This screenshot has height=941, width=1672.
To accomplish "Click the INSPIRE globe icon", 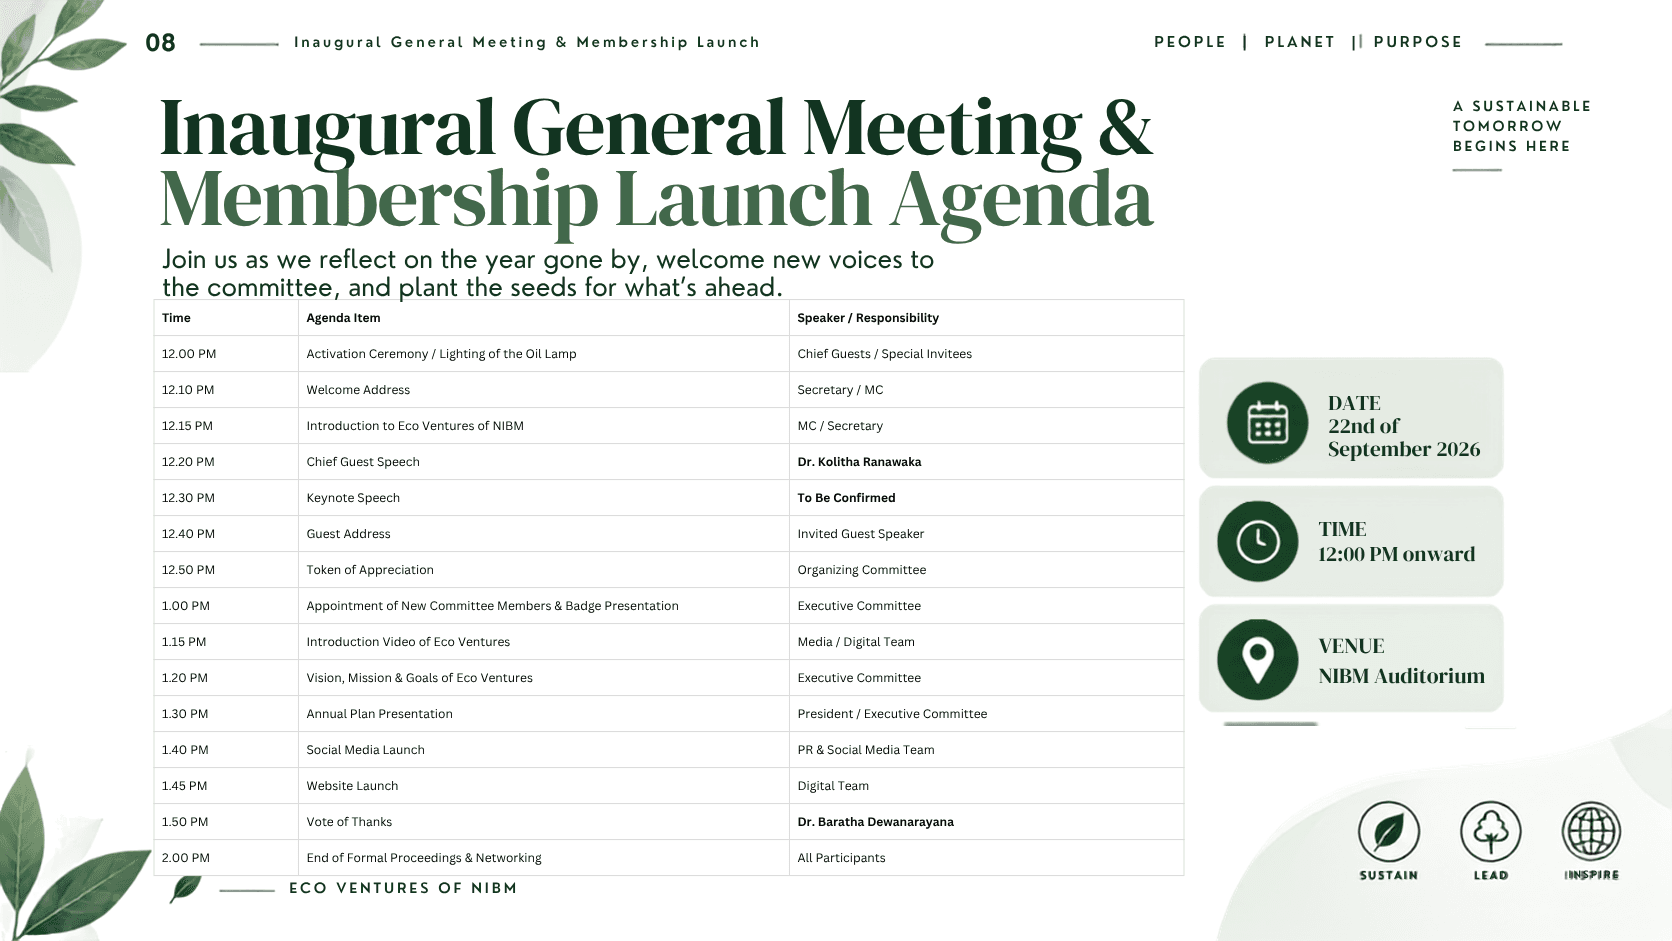I will [1591, 831].
